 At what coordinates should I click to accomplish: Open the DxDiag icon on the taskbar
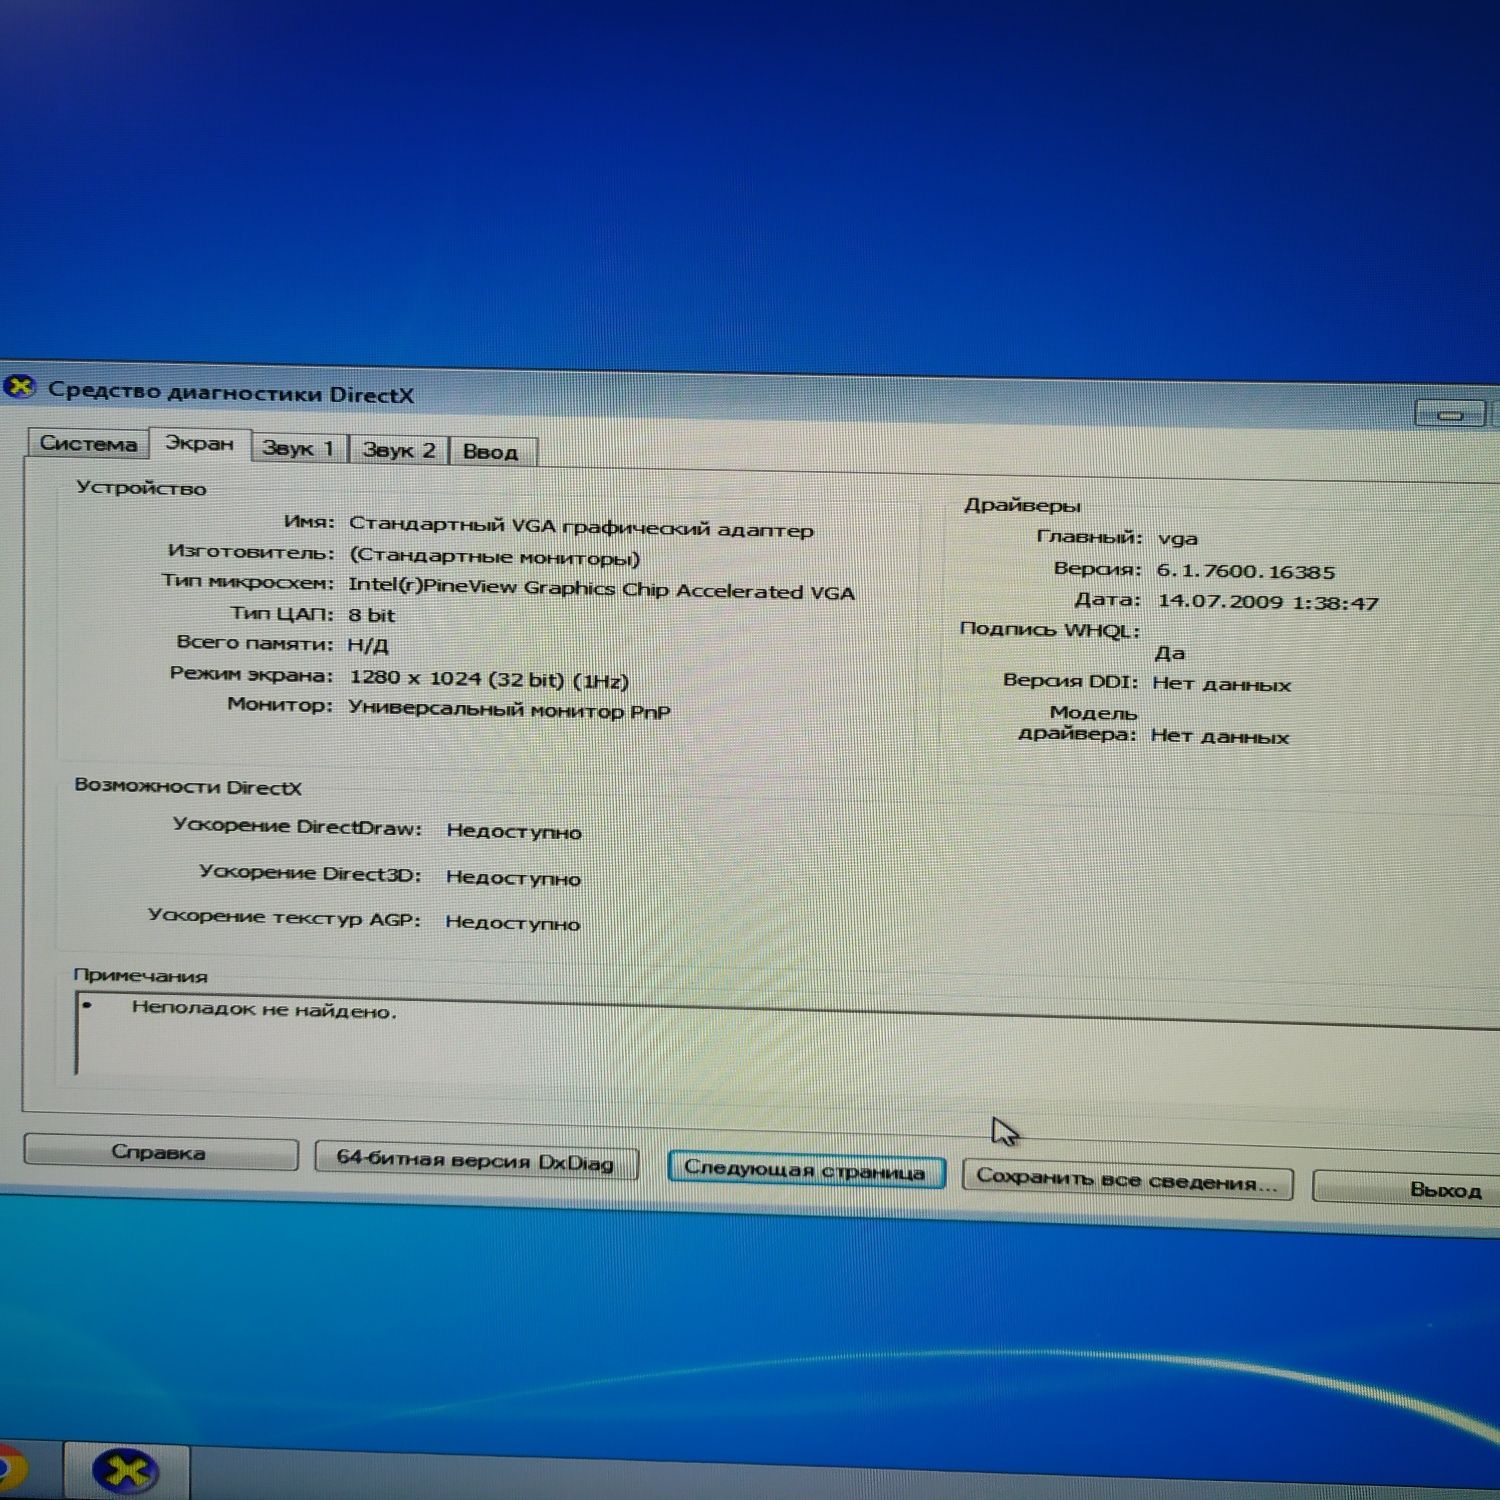(x=125, y=1471)
